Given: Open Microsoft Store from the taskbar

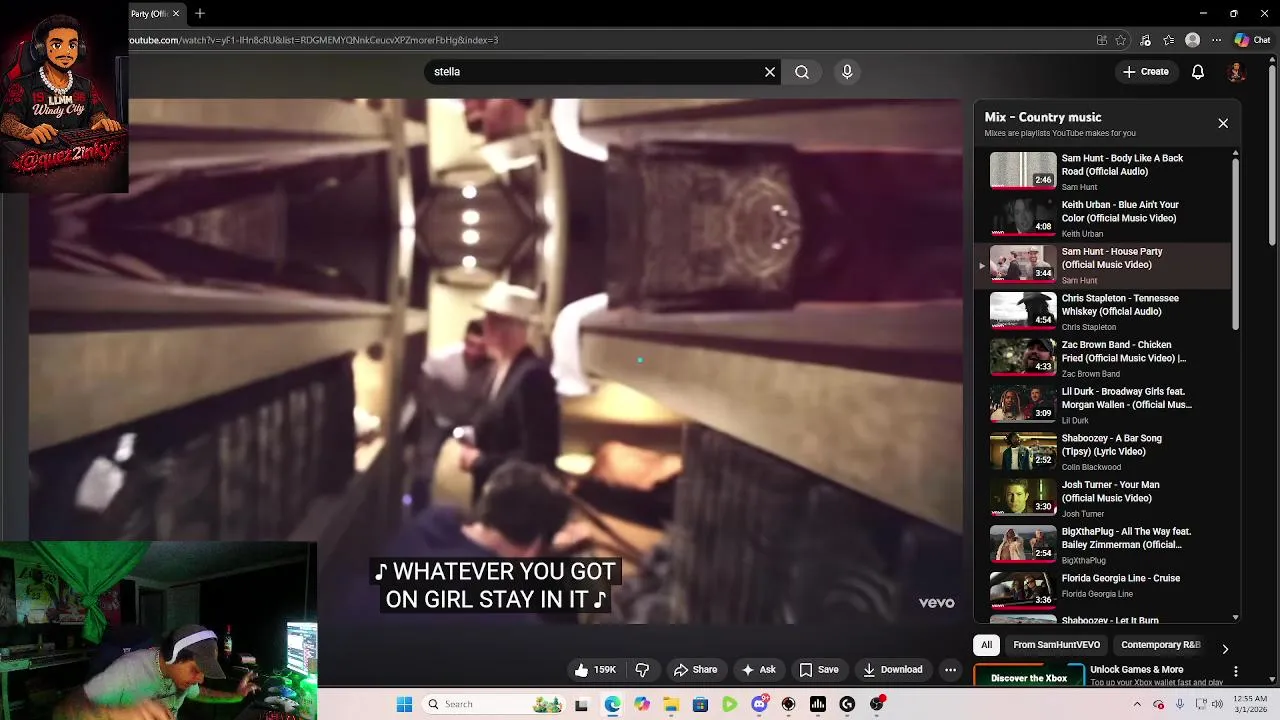Looking at the screenshot, I should click(700, 704).
